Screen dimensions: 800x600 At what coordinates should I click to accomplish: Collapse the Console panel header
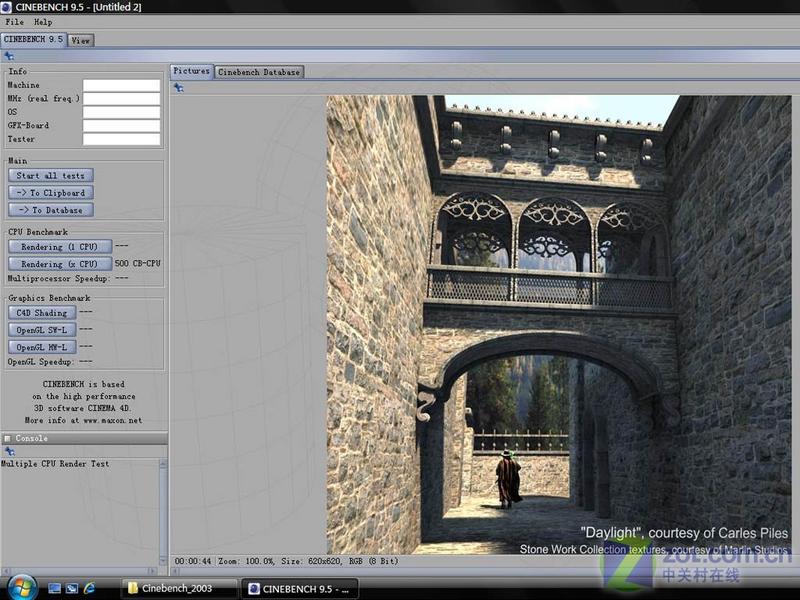tap(84, 438)
